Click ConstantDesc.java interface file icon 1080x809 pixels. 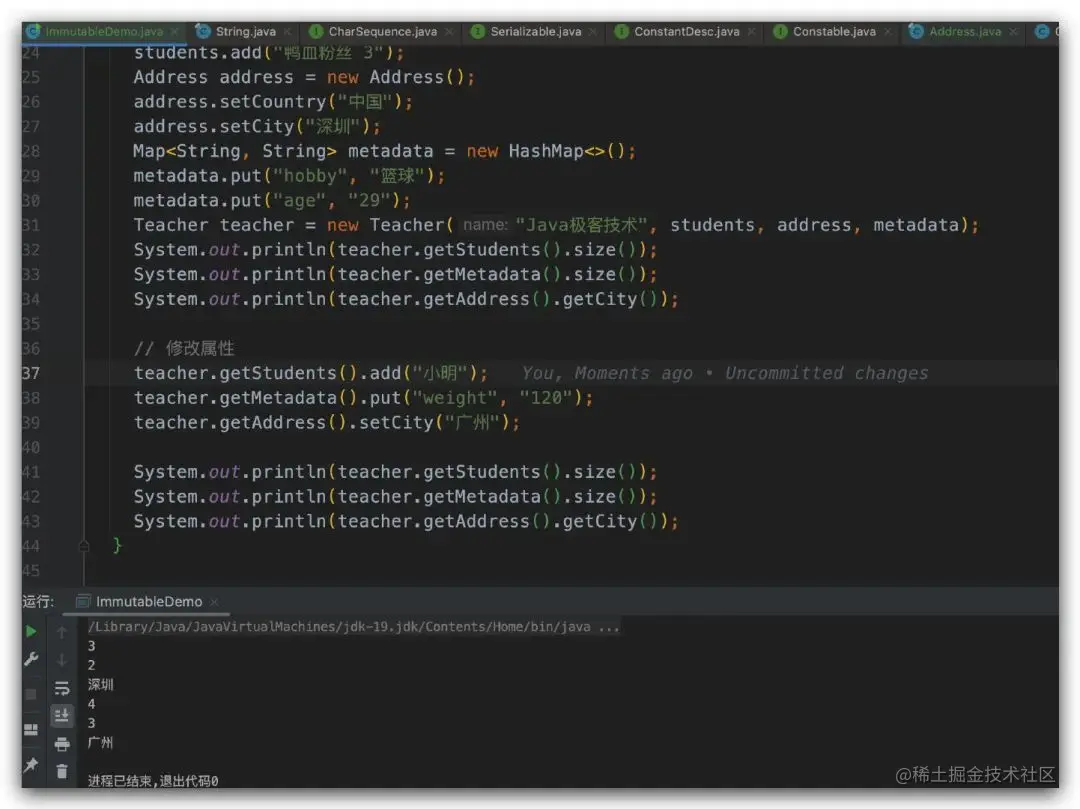(x=621, y=32)
